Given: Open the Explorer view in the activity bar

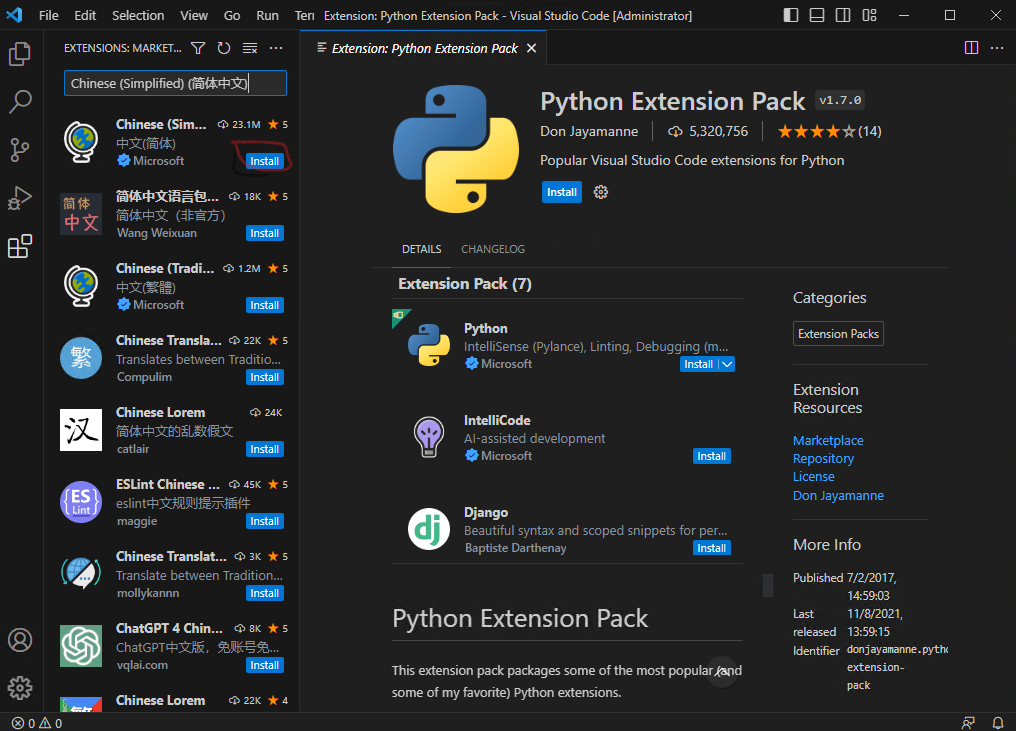Looking at the screenshot, I should 20,54.
